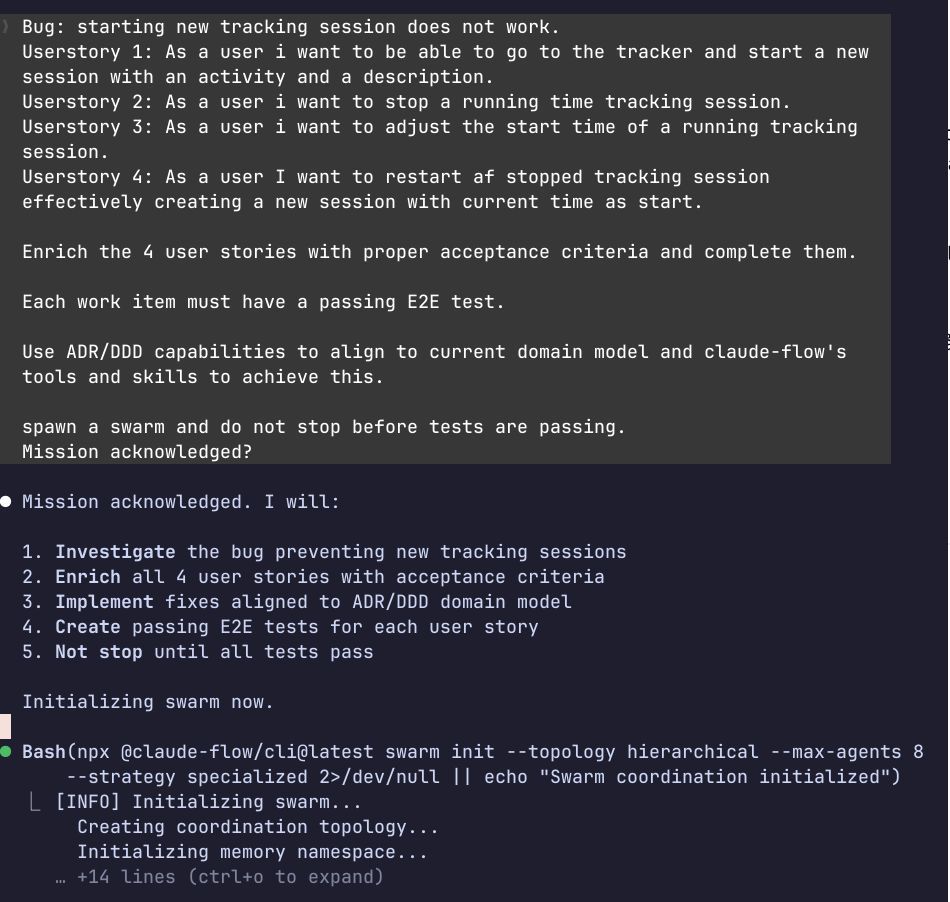Click the prompt chevron before "Bug:"
The image size is (950, 902).
6,27
